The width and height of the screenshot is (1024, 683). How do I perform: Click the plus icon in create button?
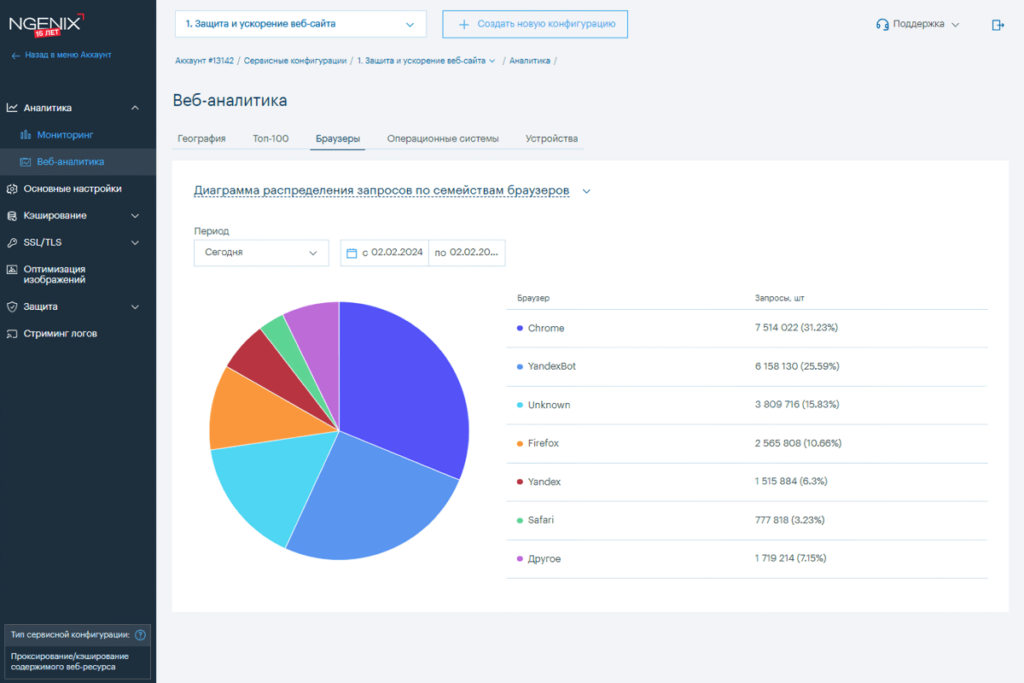(464, 24)
